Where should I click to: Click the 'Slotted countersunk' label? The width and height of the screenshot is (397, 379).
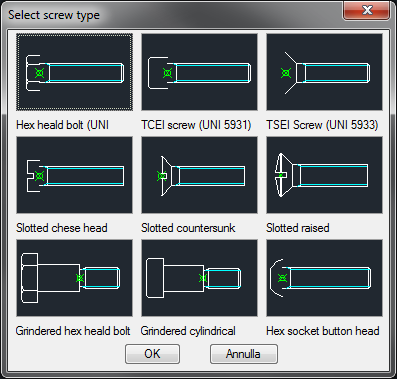188,228
